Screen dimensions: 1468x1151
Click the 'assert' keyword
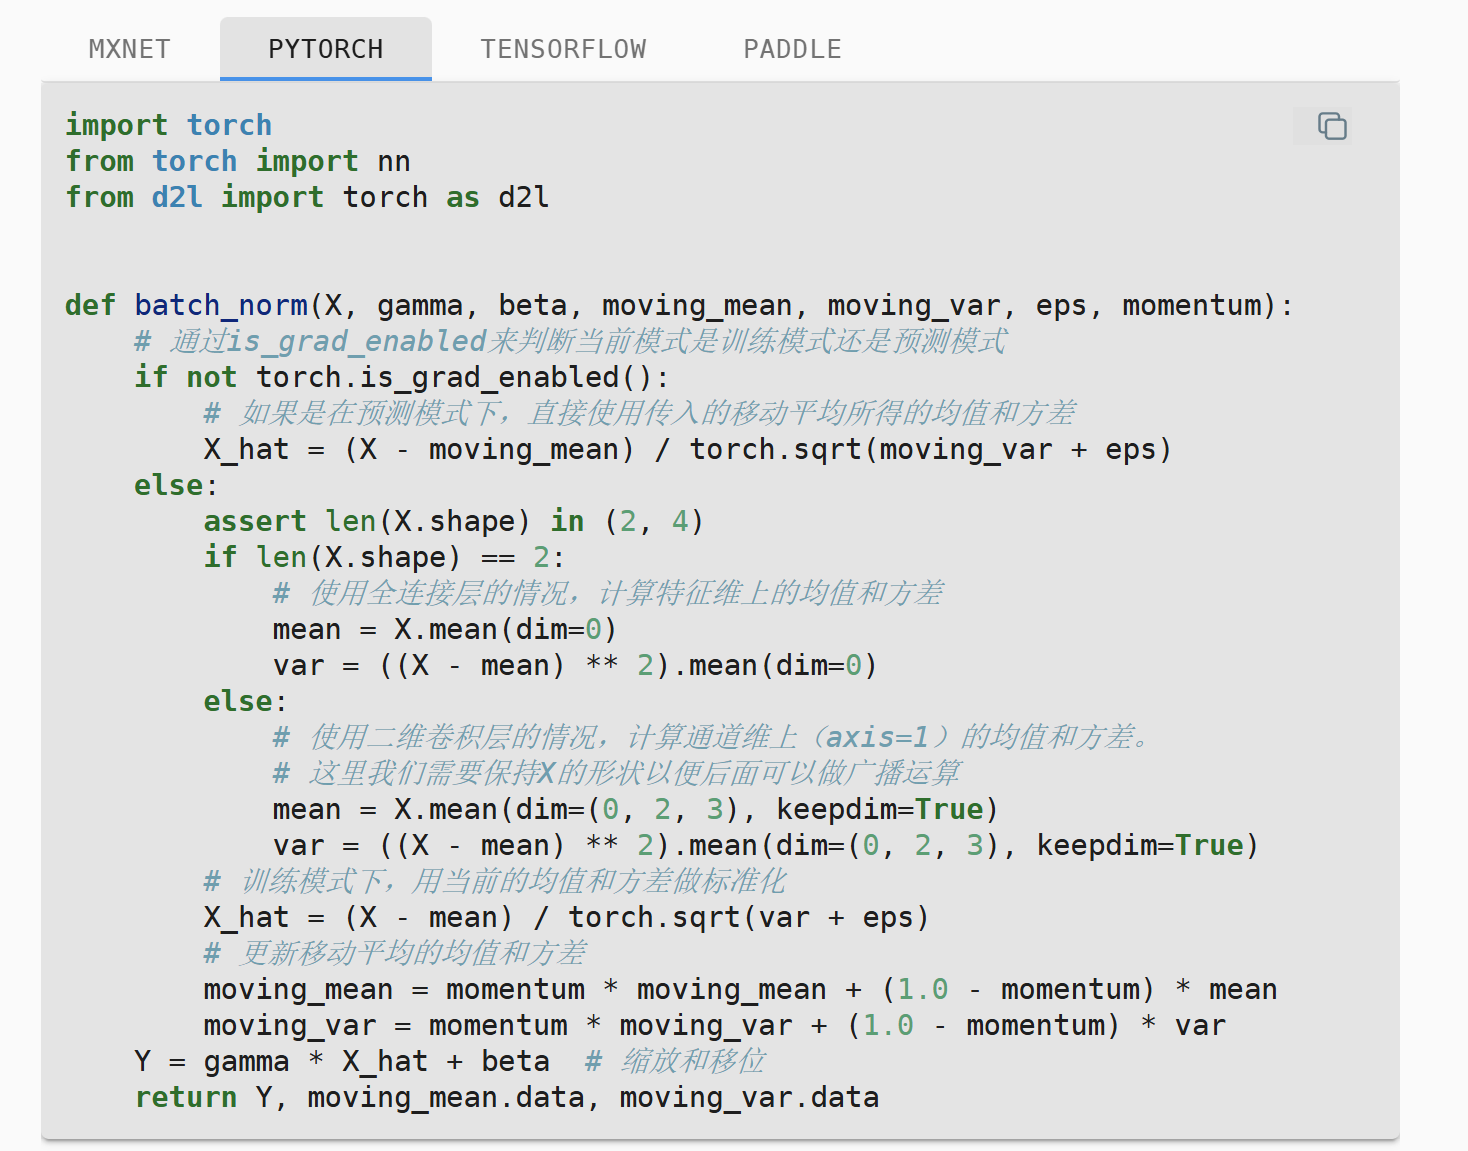pos(255,521)
